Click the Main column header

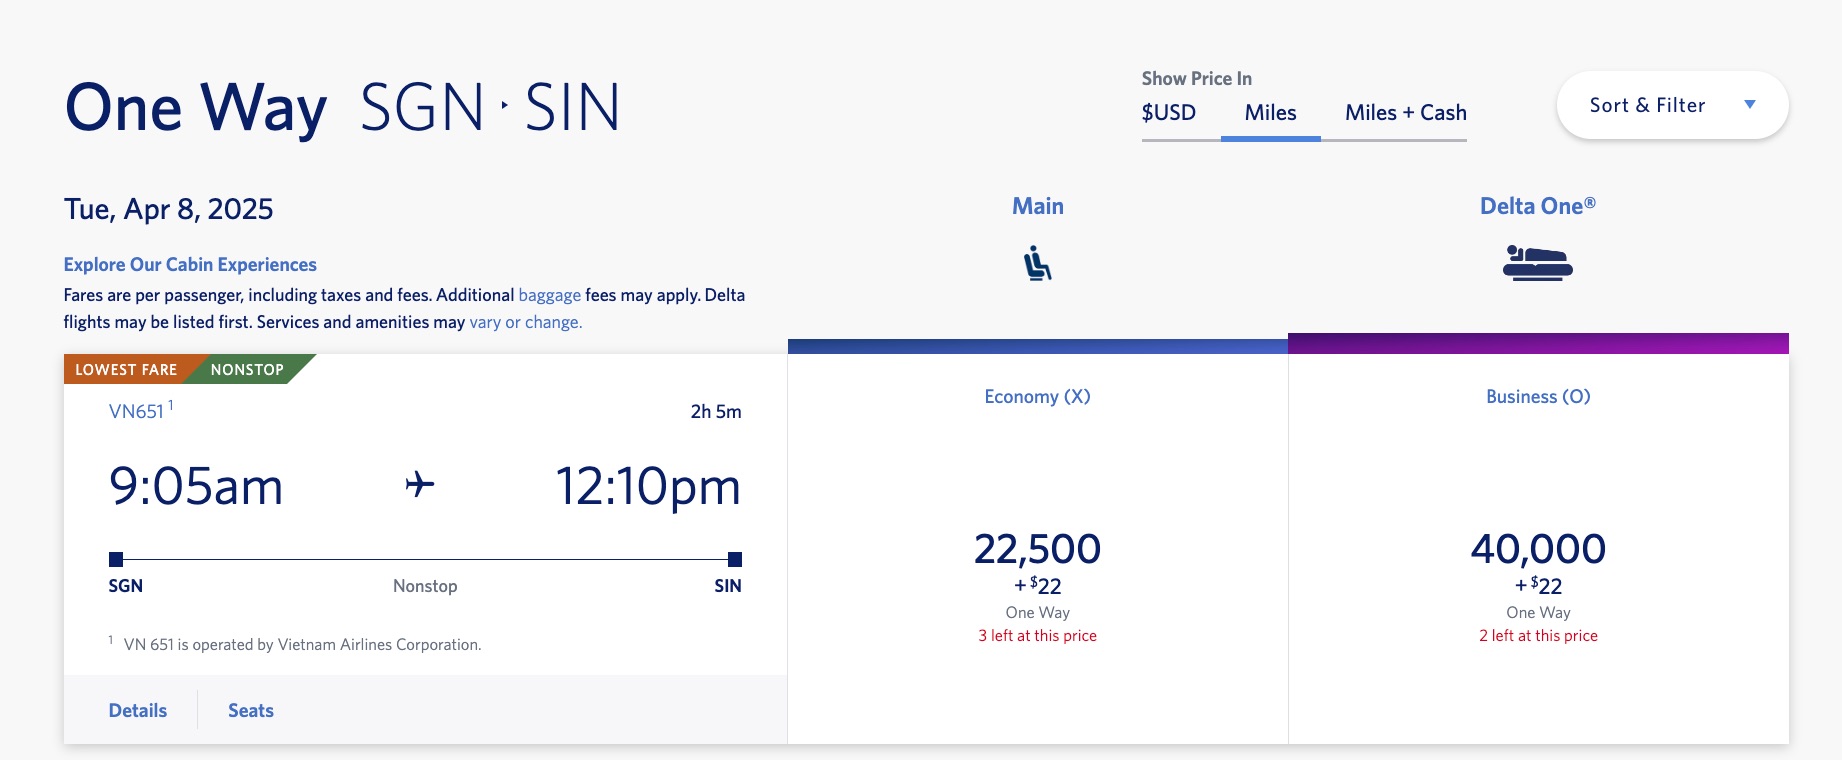[1038, 206]
